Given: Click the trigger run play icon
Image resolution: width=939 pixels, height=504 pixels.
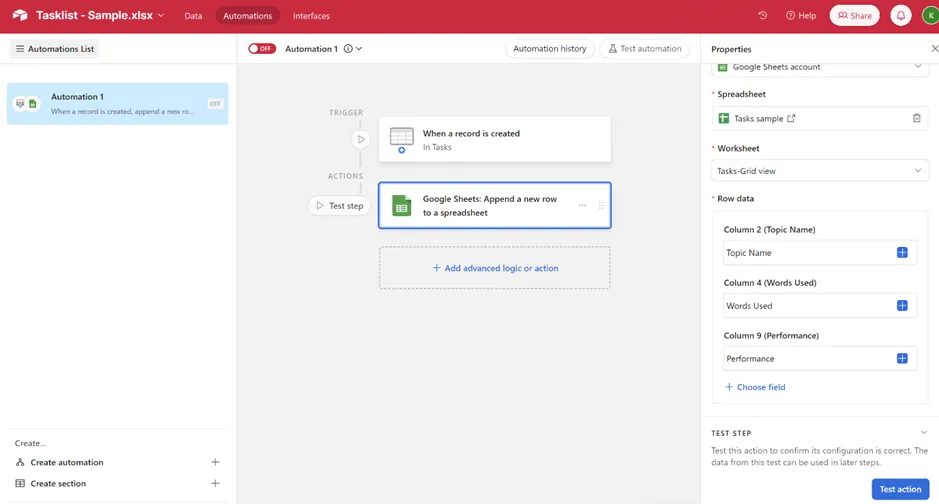Looking at the screenshot, I should tap(361, 139).
